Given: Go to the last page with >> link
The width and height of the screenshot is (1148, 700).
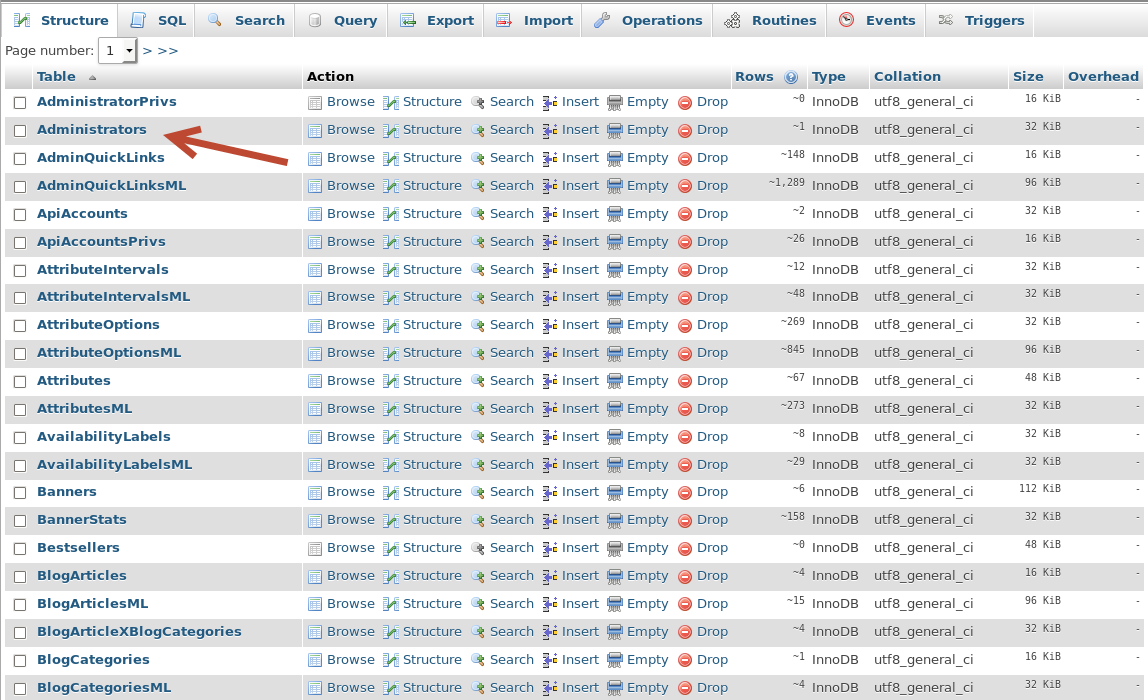Looking at the screenshot, I should tap(168, 50).
